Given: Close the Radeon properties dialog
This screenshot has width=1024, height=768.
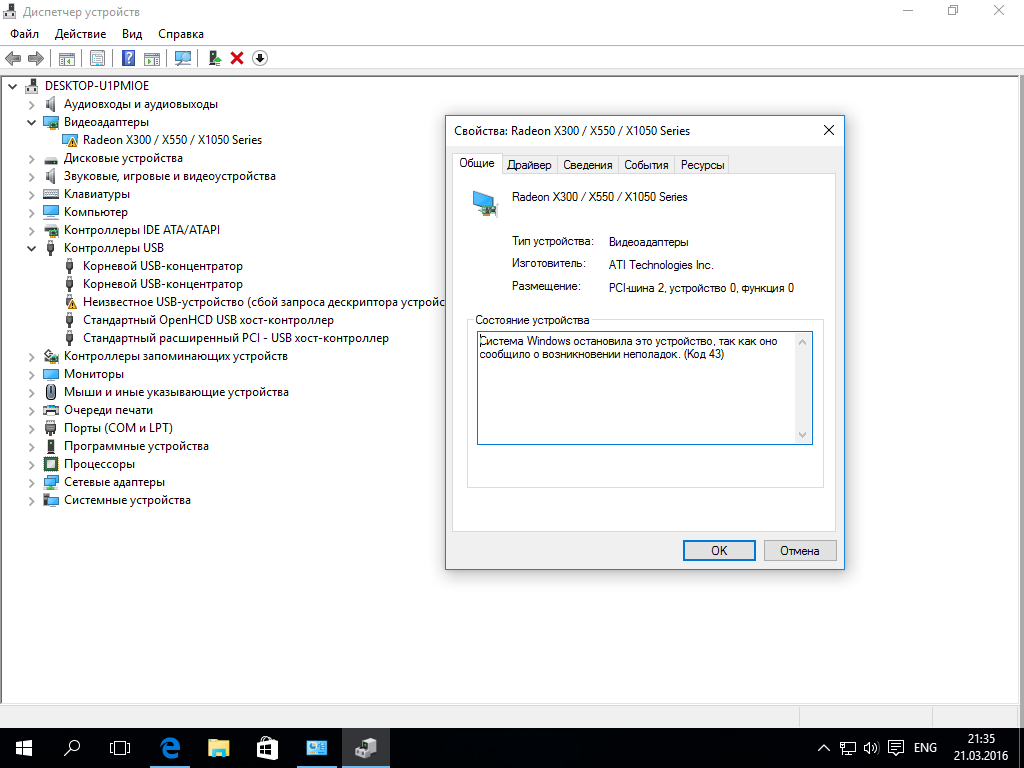Looking at the screenshot, I should 829,131.
